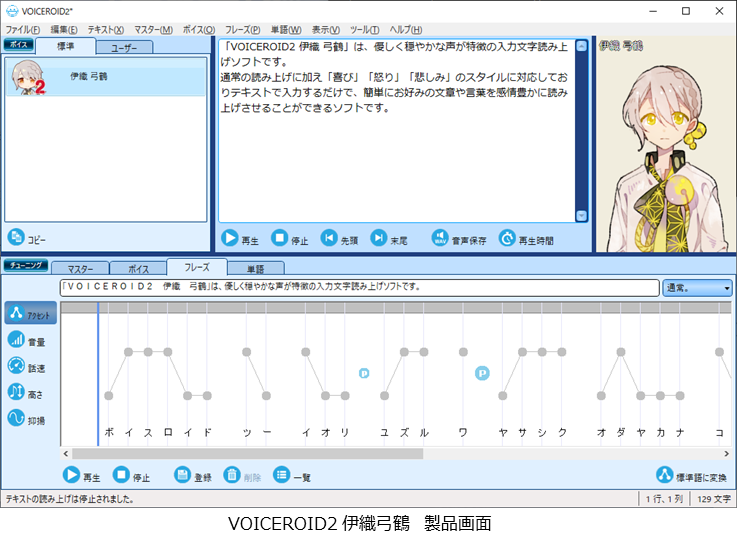Screen dimensions: 737x546
Task: Maximize the VOICEROID2 window
Action: pyautogui.click(x=686, y=11)
